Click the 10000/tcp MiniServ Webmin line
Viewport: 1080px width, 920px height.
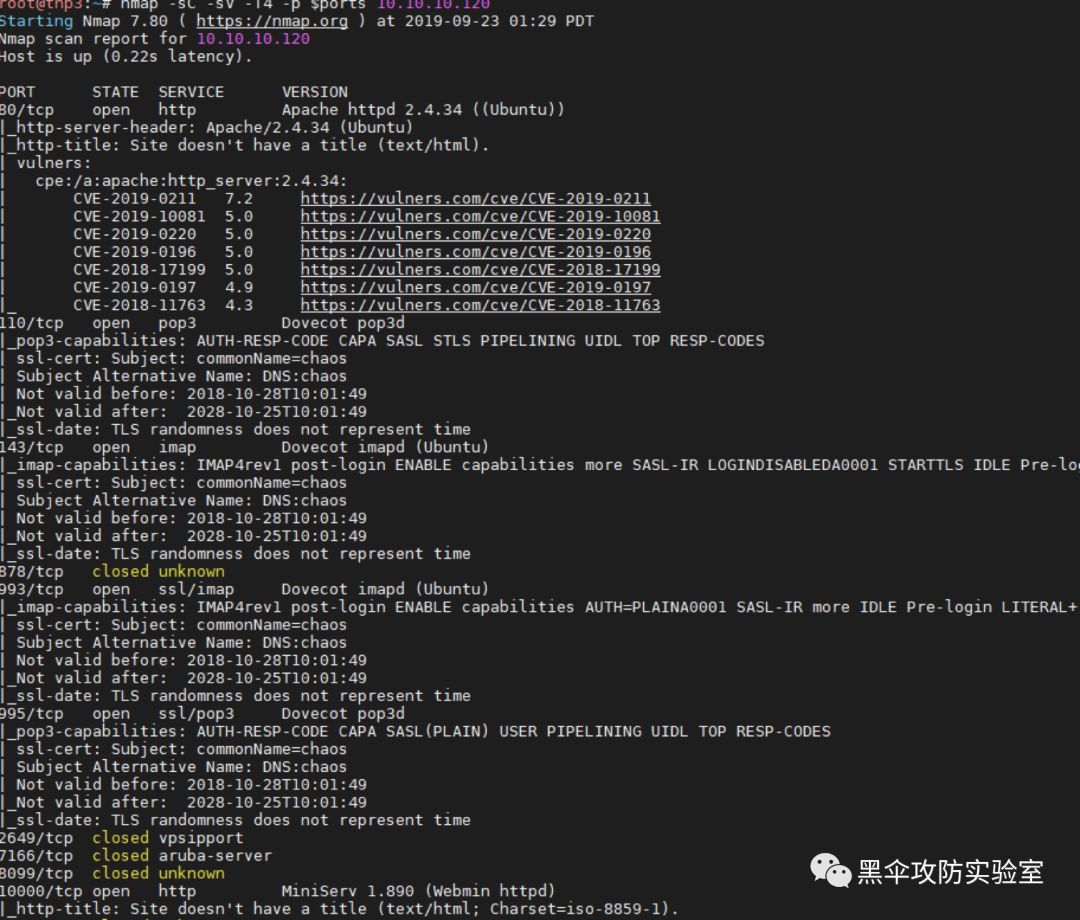277,891
